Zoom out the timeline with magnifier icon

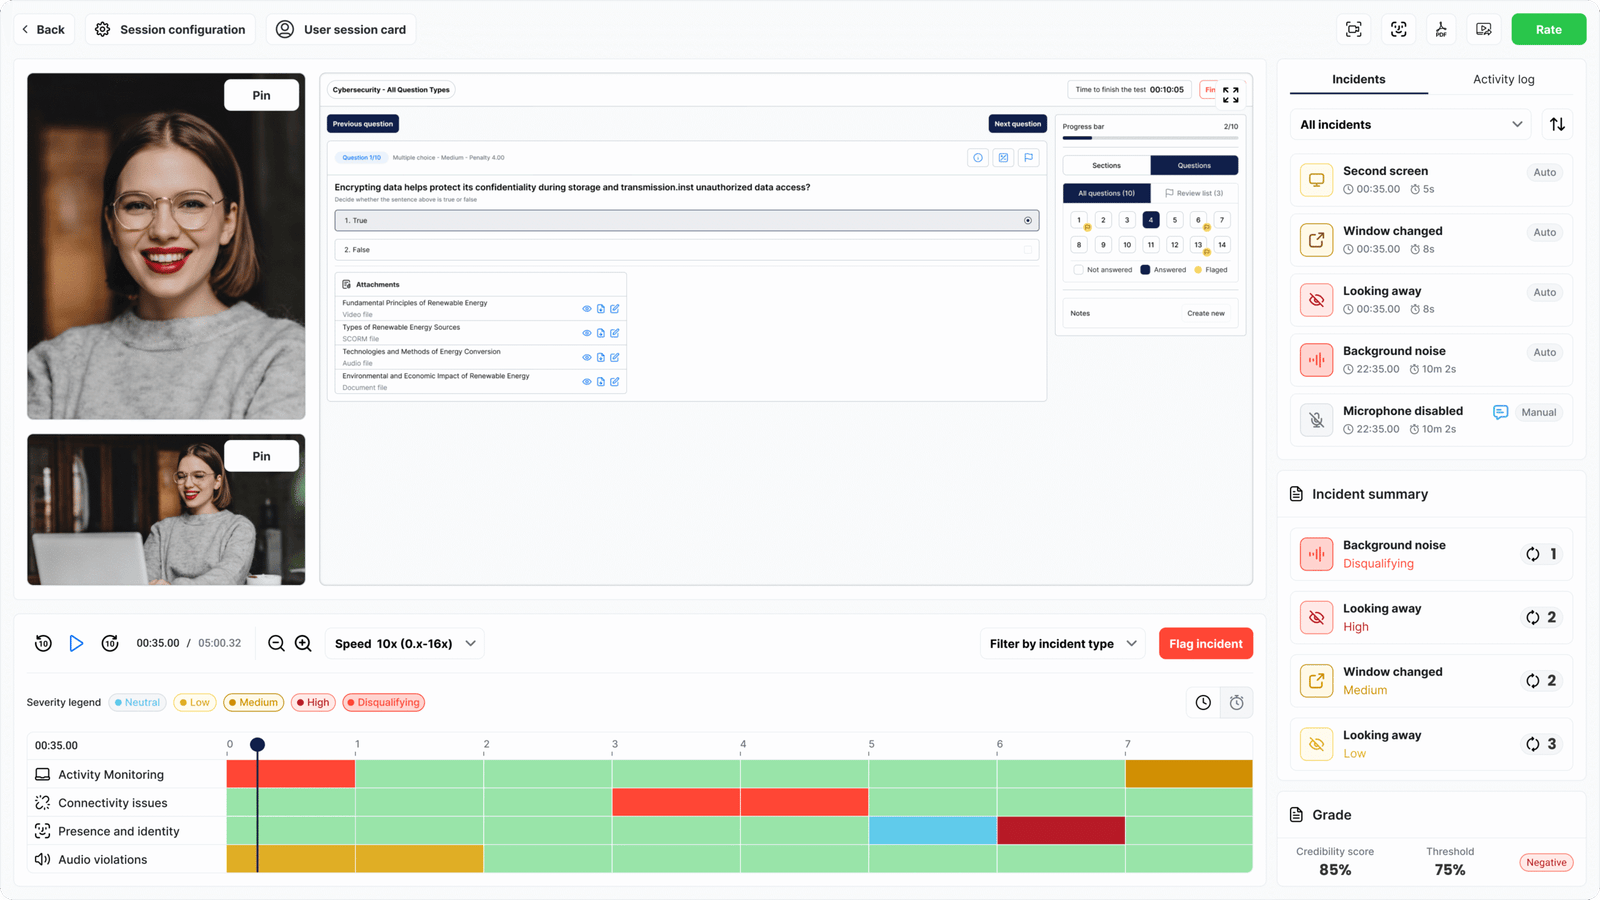pyautogui.click(x=277, y=643)
